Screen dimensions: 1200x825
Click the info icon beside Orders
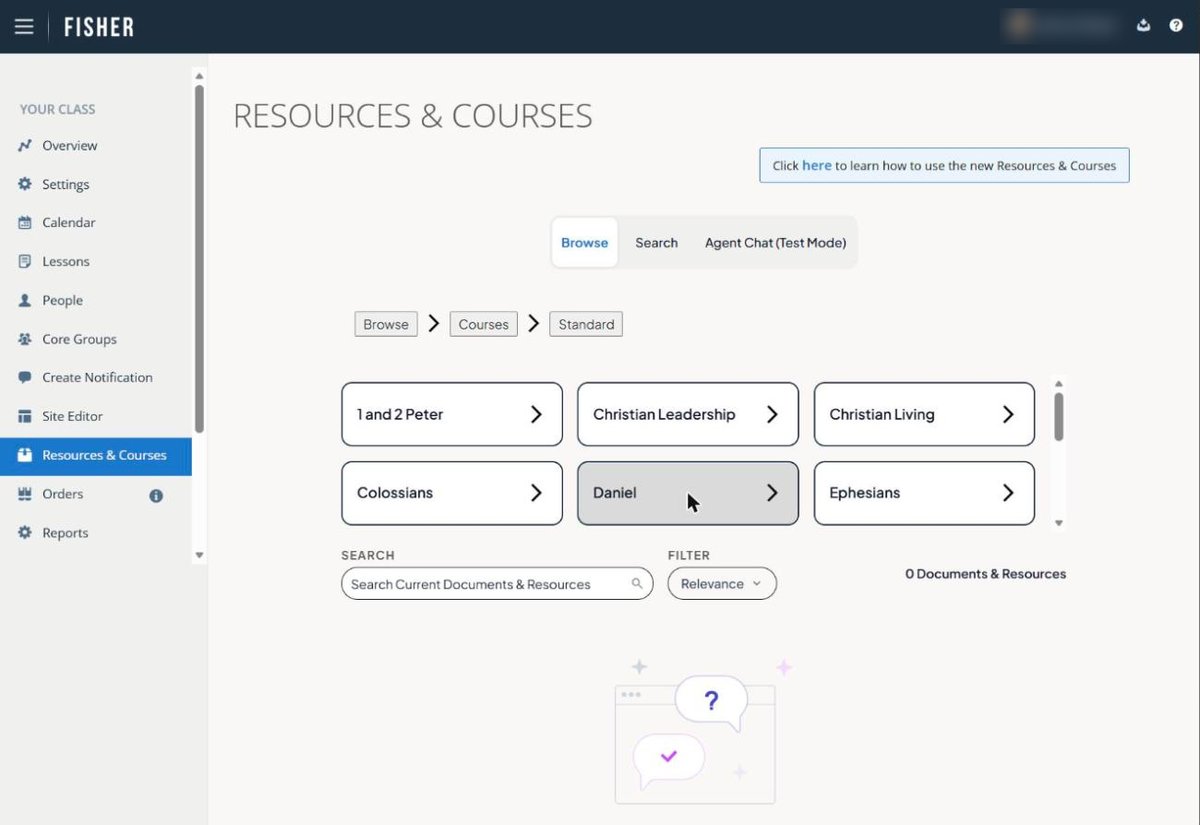[x=156, y=495]
